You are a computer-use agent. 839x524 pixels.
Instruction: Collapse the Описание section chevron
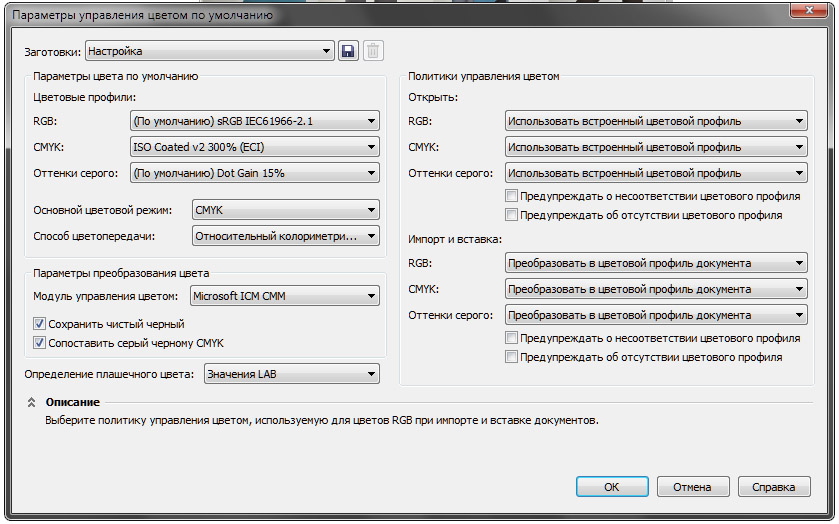31,403
